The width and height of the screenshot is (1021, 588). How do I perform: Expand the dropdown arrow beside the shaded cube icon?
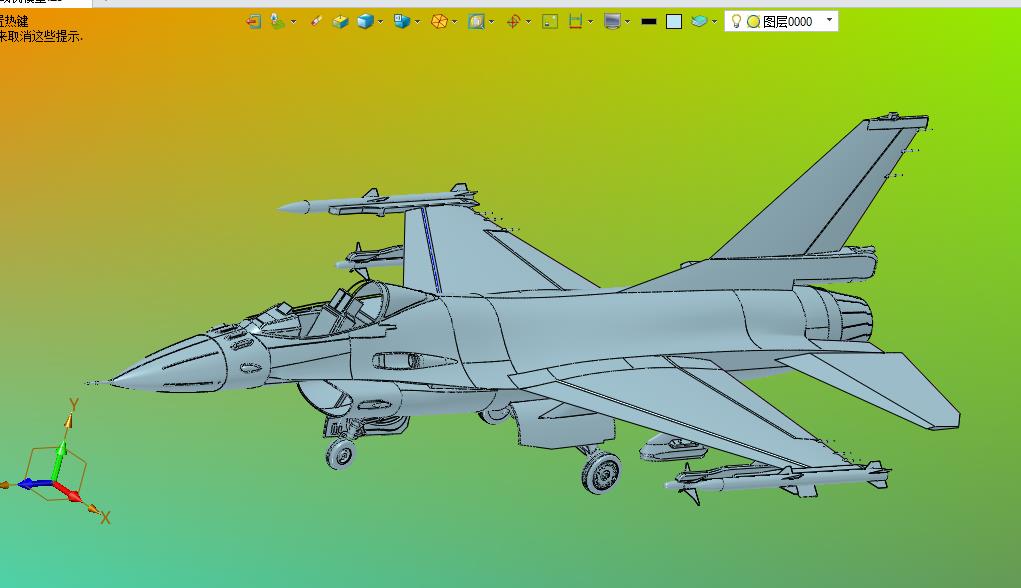[380, 22]
